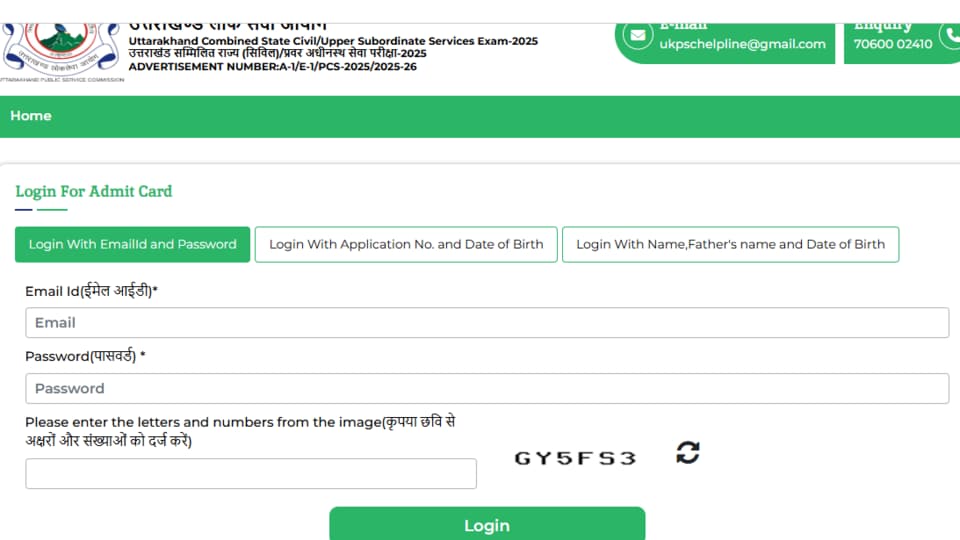
Task: Click the envelope email icon in header
Action: [x=637, y=35]
